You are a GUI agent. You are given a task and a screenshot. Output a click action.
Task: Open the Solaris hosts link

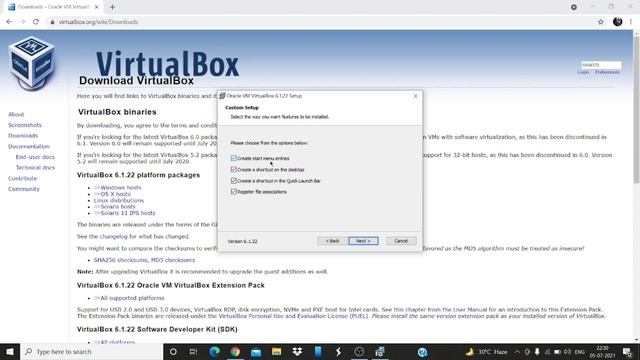click(x=118, y=207)
